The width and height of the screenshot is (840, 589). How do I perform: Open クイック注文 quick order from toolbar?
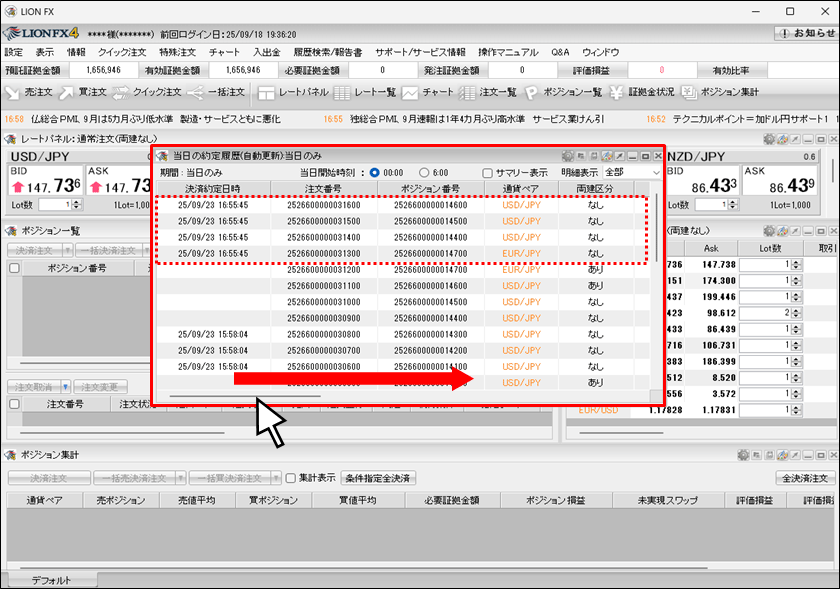(x=146, y=92)
